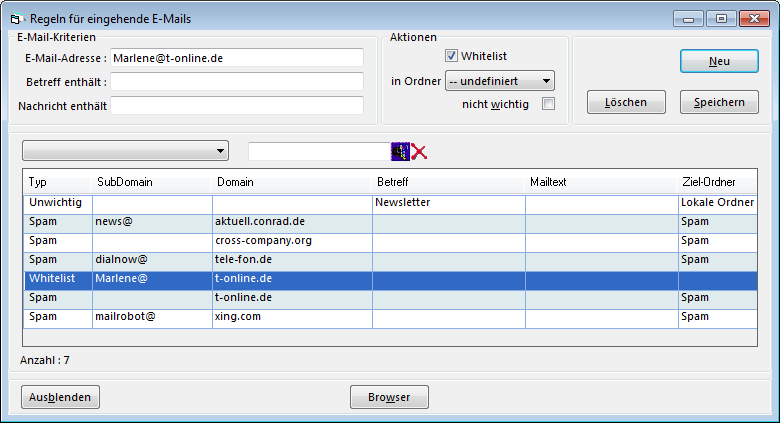Open the Browser button
This screenshot has width=780, height=423.
pos(389,397)
